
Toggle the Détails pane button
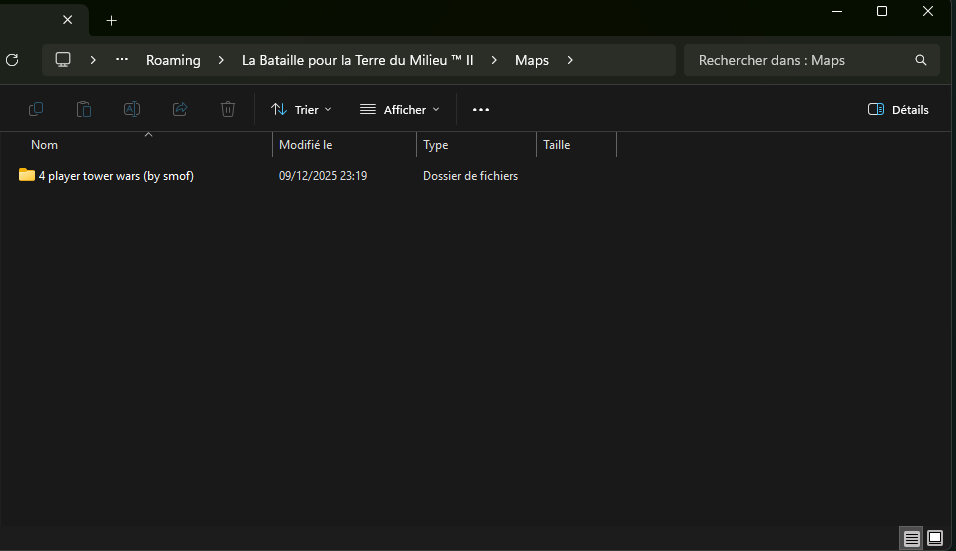click(898, 109)
